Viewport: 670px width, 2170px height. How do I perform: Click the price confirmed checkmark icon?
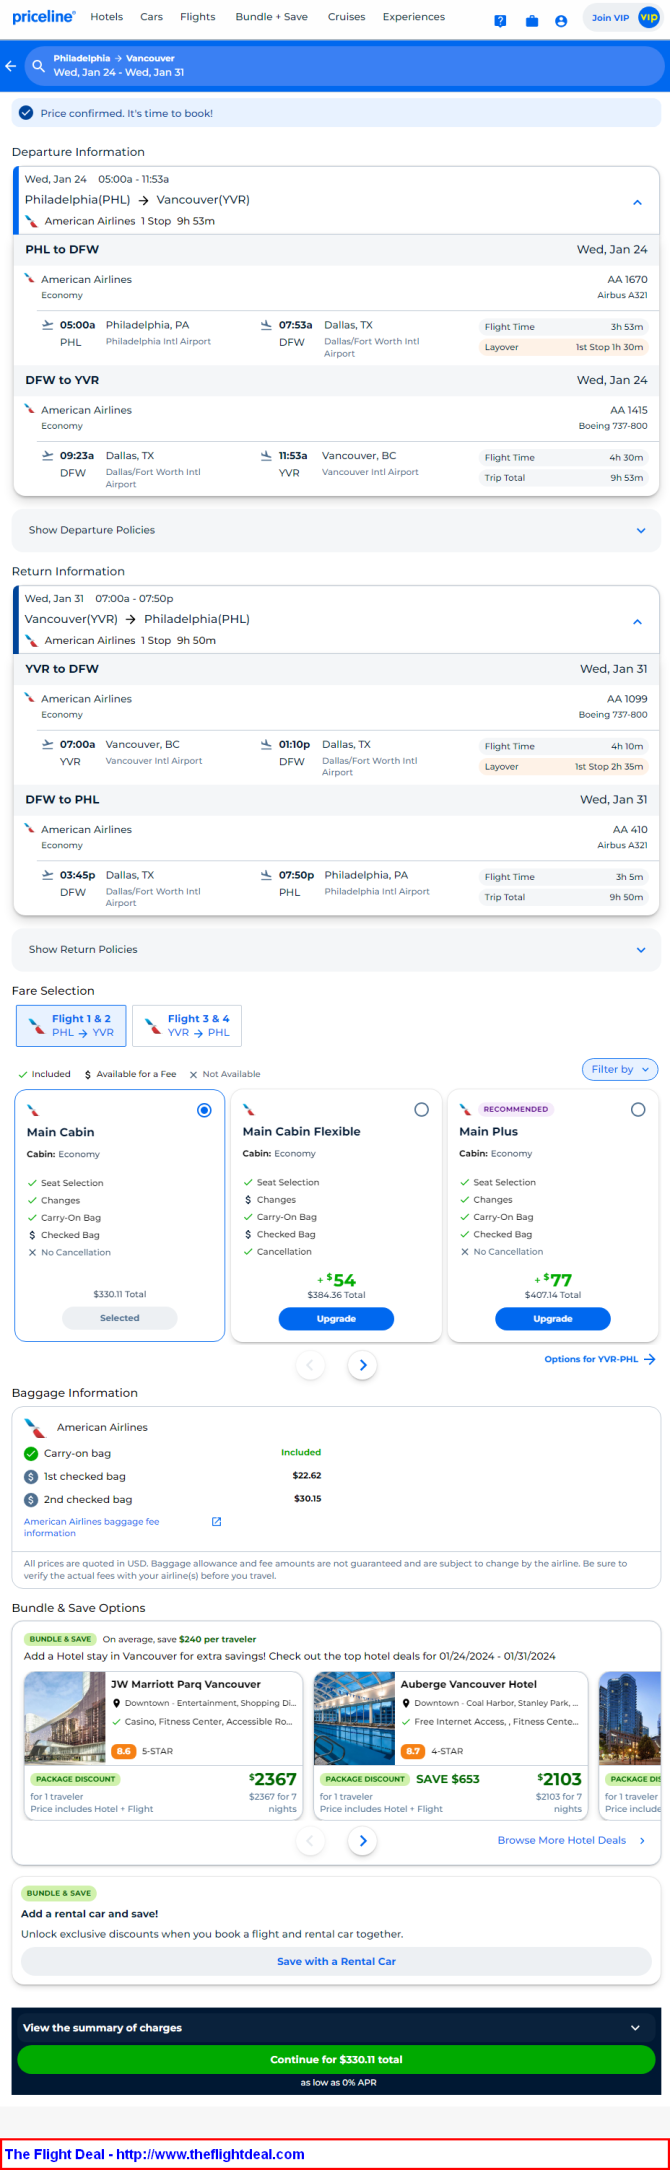click(x=26, y=113)
